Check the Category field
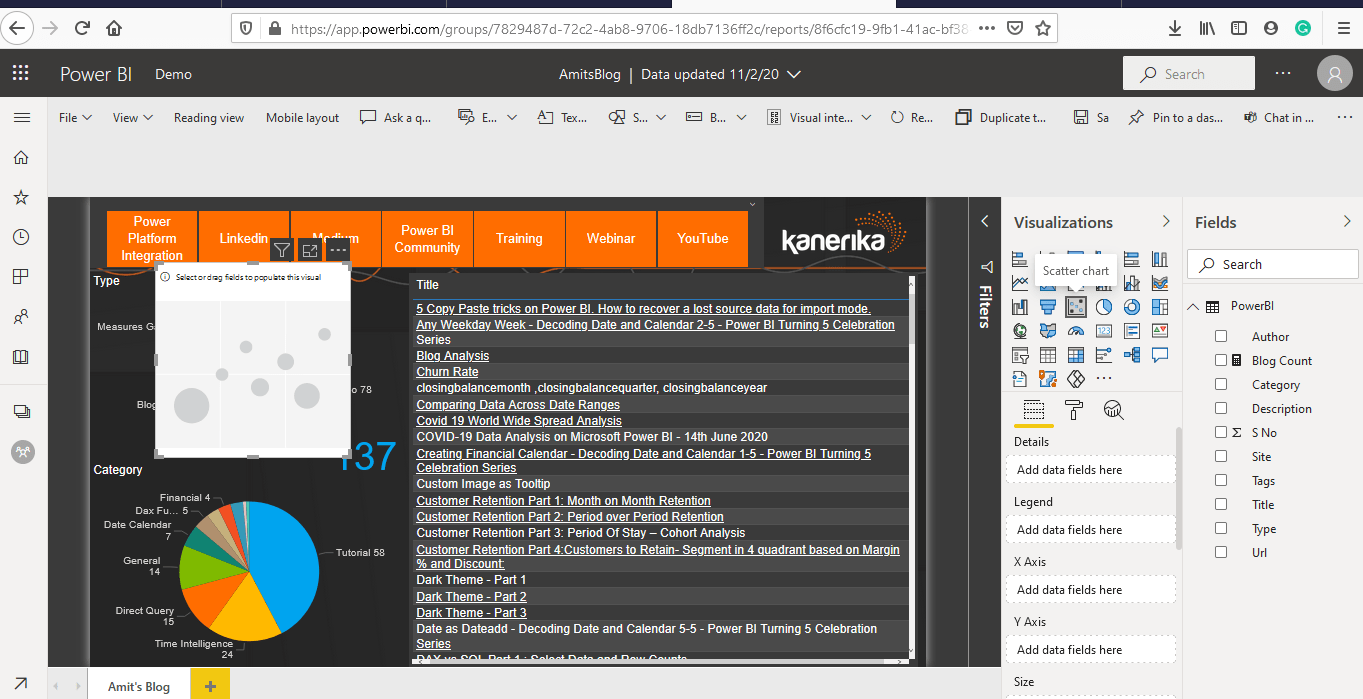This screenshot has height=699, width=1363. (1221, 385)
